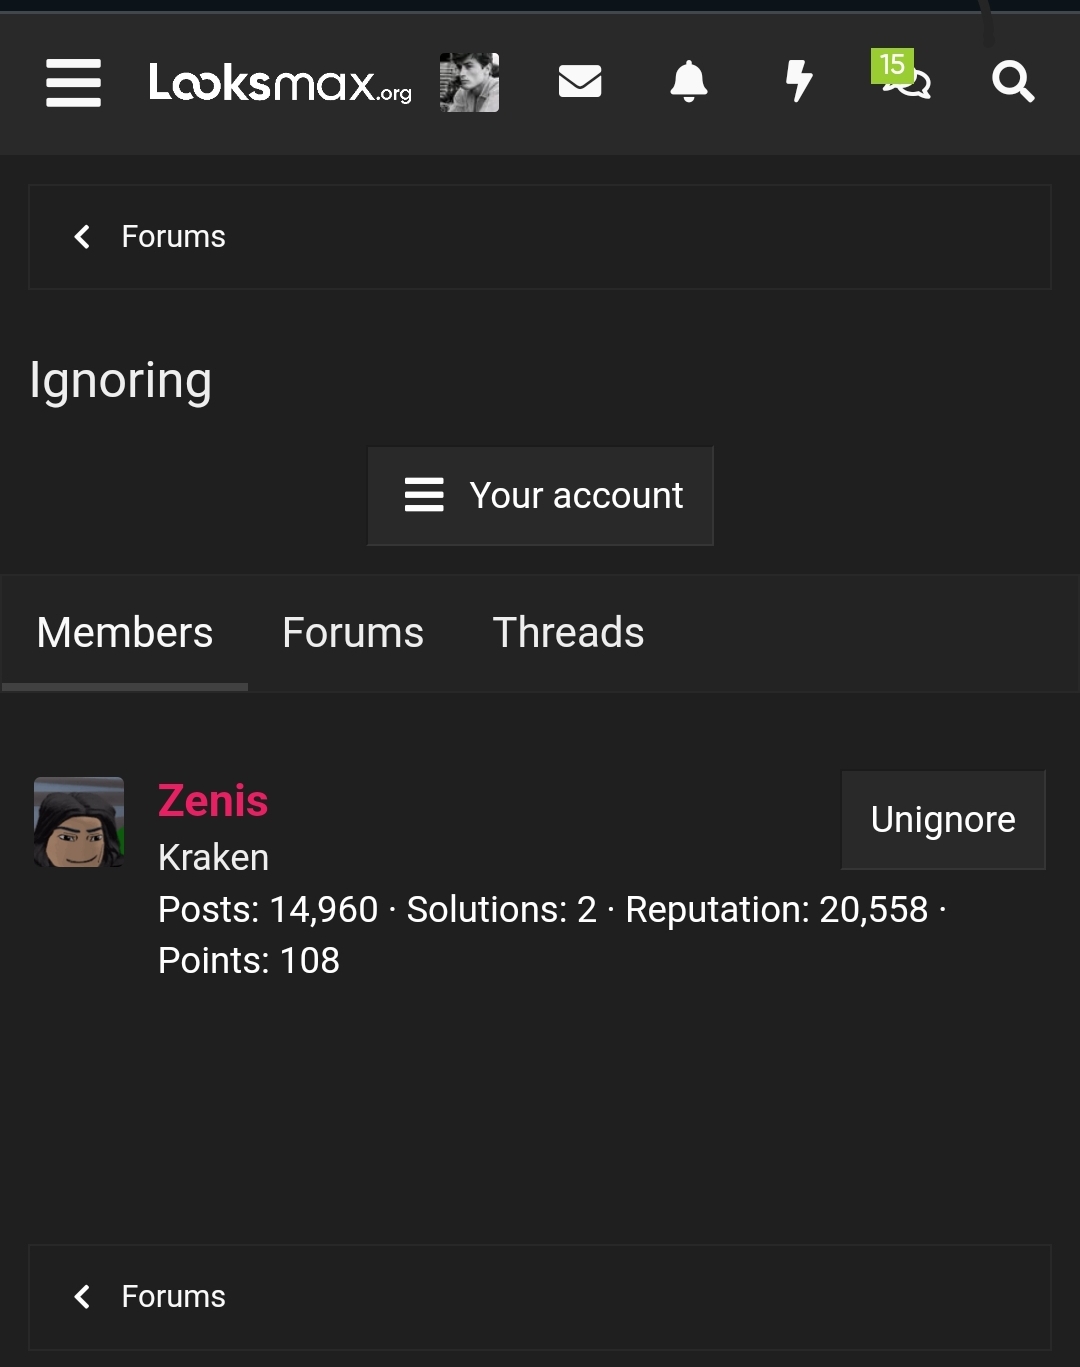
Task: Click Zenis's Roblox avatar thumbnail
Action: [x=78, y=822]
